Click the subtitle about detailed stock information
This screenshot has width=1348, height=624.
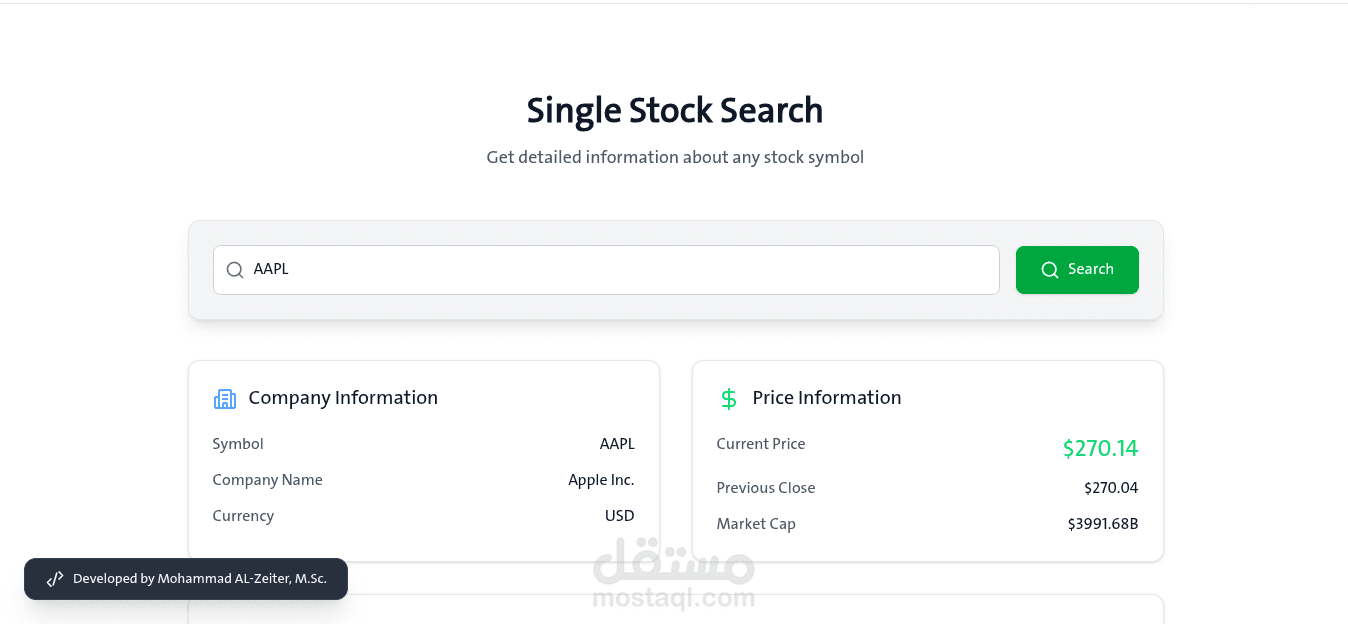click(674, 157)
